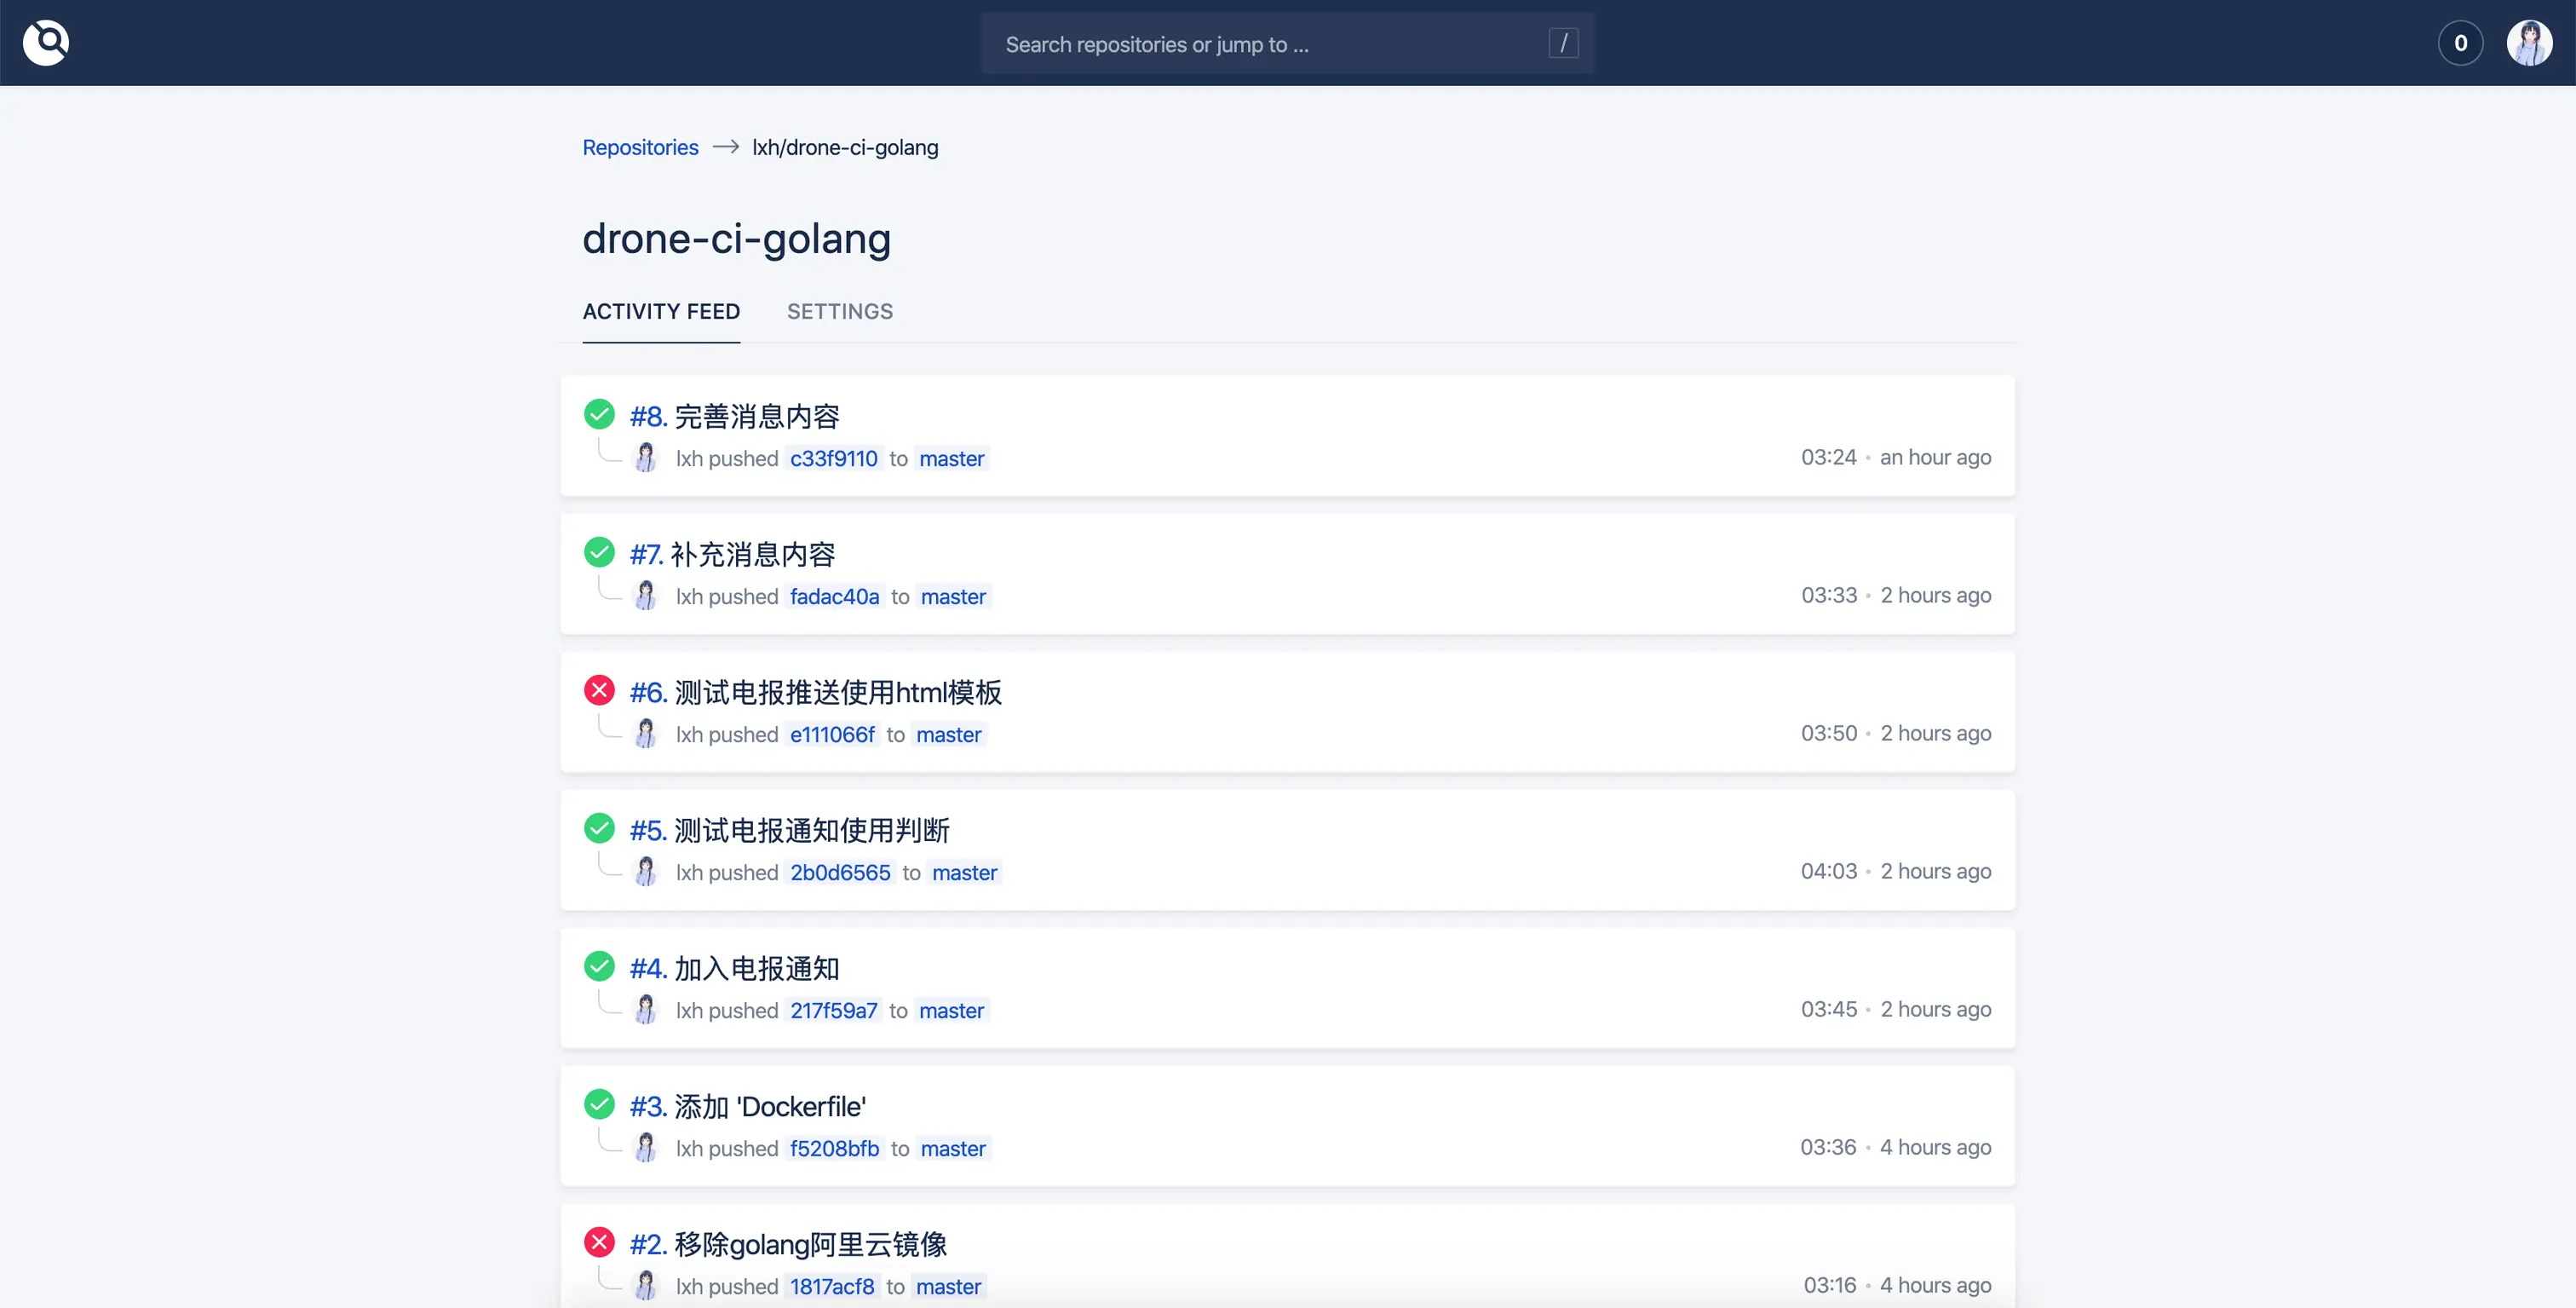Click lxh avatar in build #7 row

click(x=646, y=596)
